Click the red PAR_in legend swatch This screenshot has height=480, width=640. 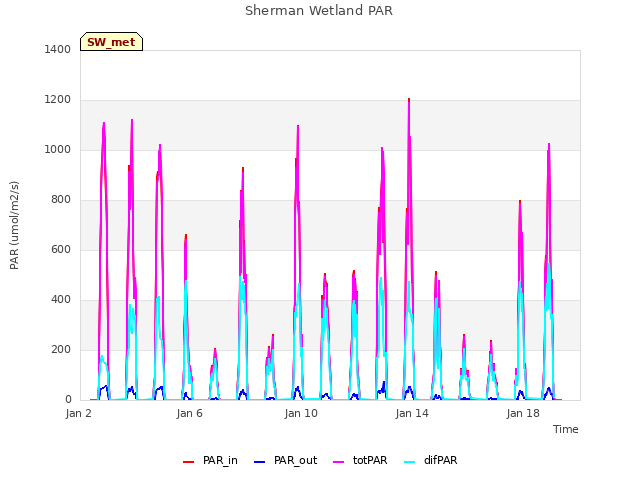pos(189,462)
